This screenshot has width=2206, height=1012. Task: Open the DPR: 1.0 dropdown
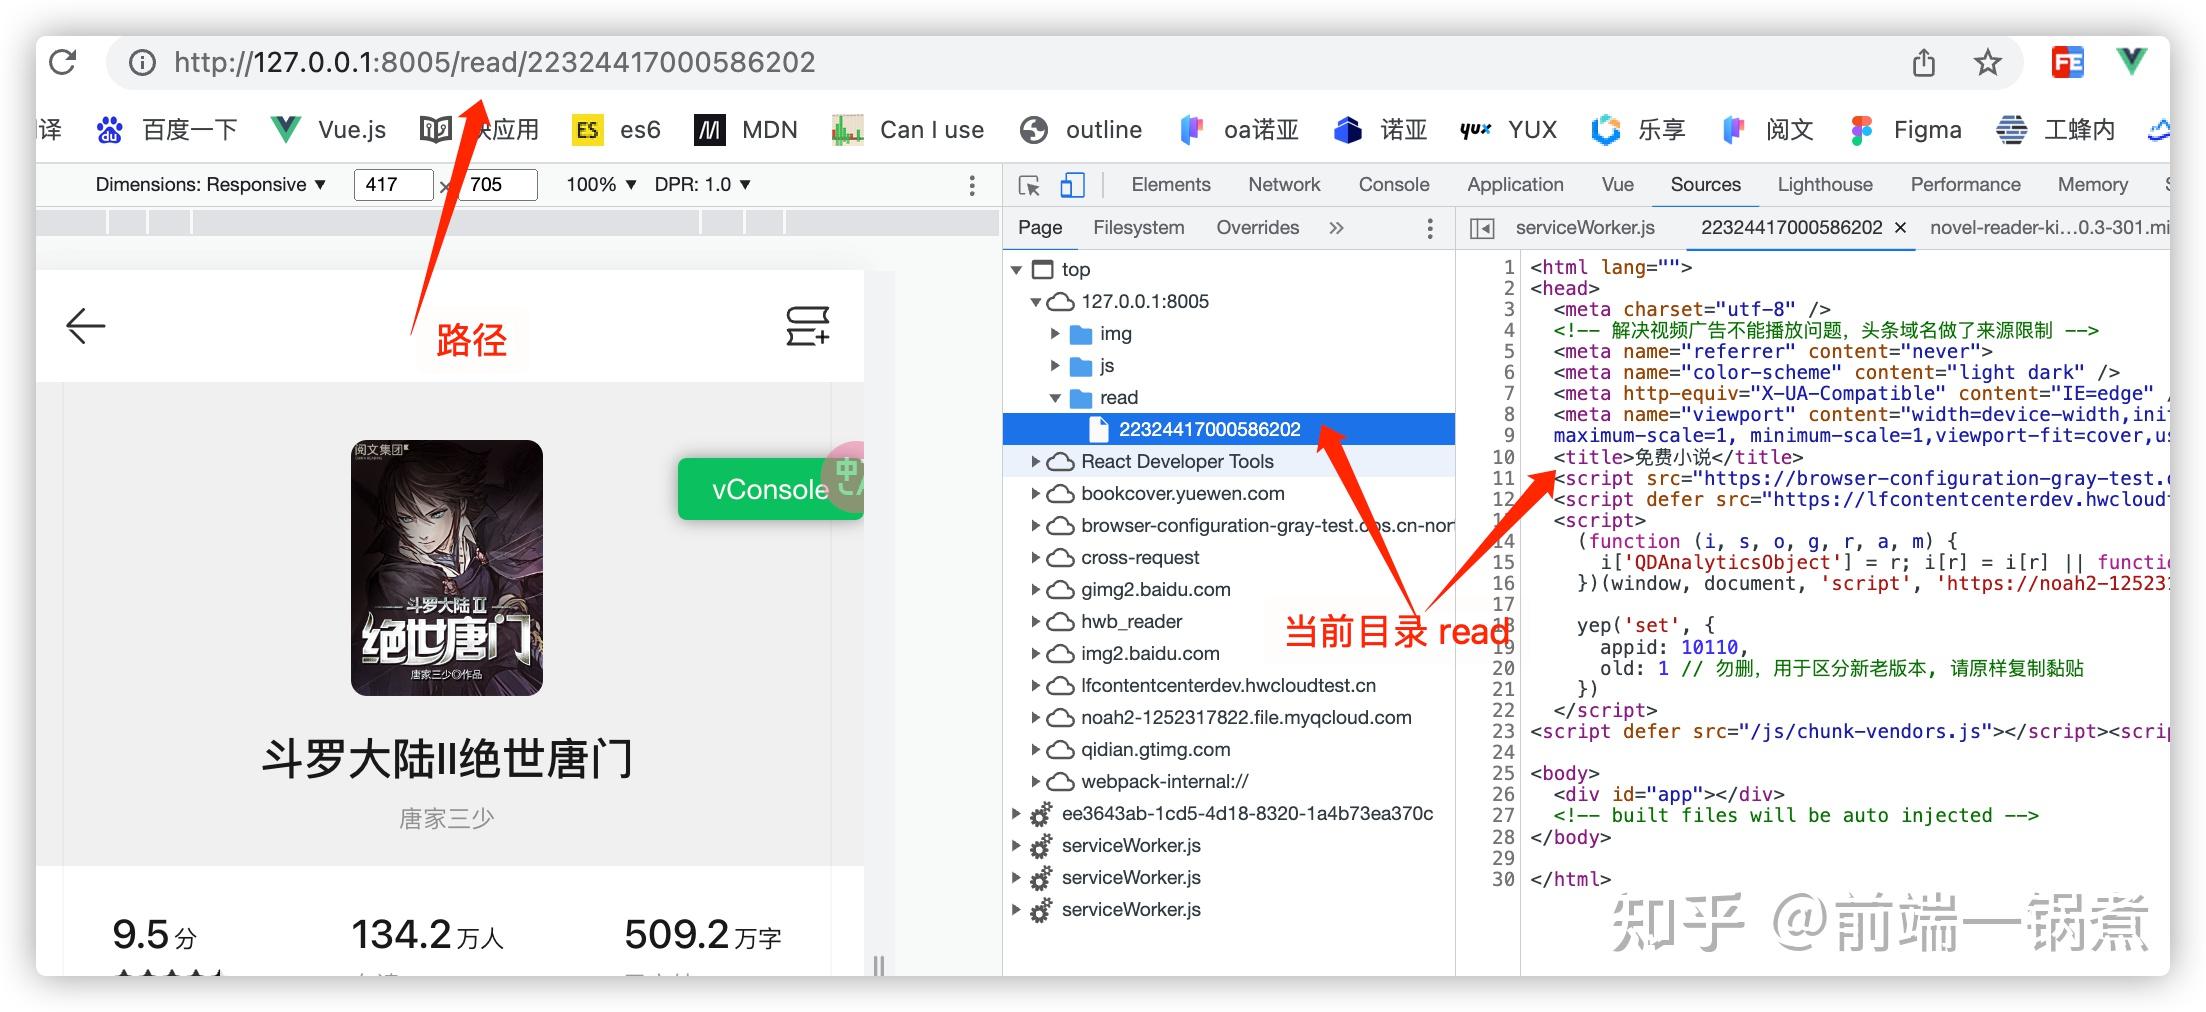(x=702, y=185)
